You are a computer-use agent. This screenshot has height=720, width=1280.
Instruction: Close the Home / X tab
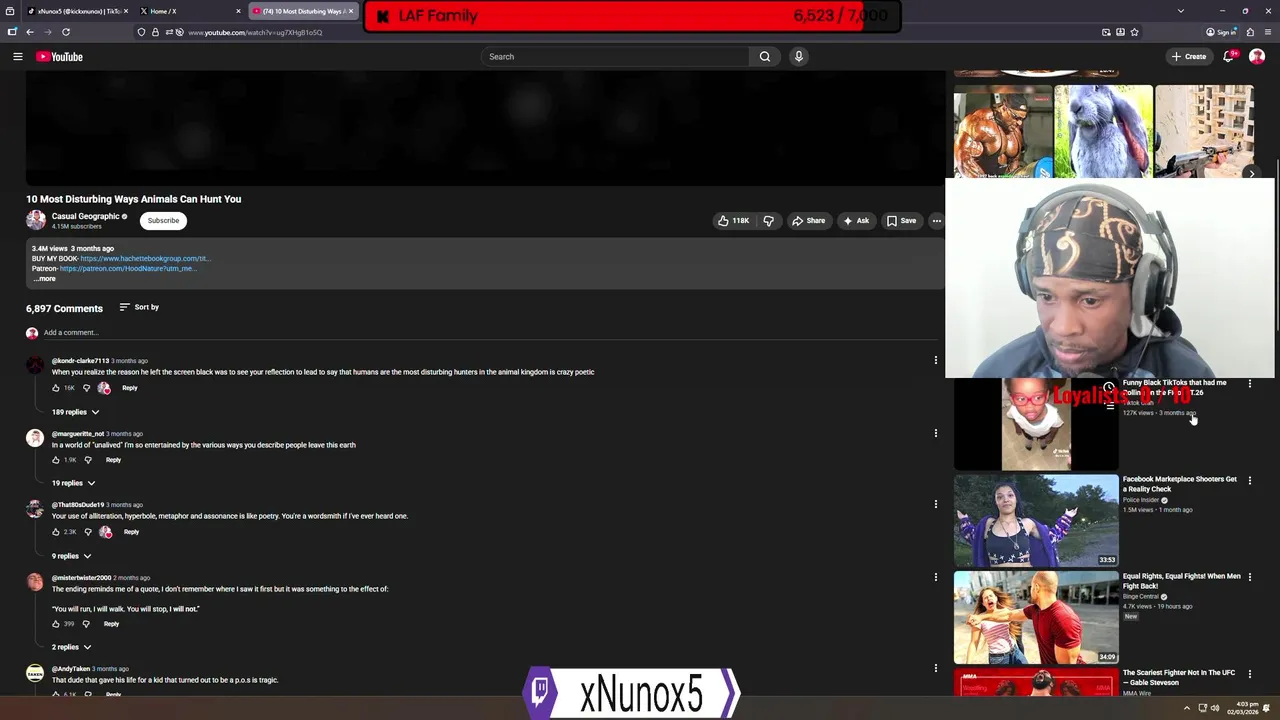click(238, 11)
